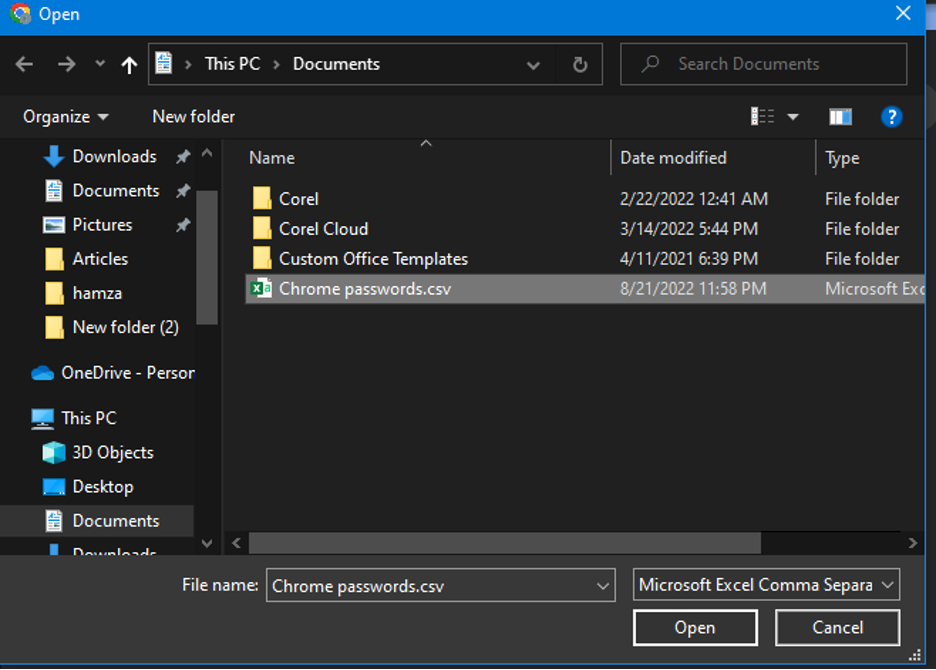Go up one folder level

tap(129, 64)
